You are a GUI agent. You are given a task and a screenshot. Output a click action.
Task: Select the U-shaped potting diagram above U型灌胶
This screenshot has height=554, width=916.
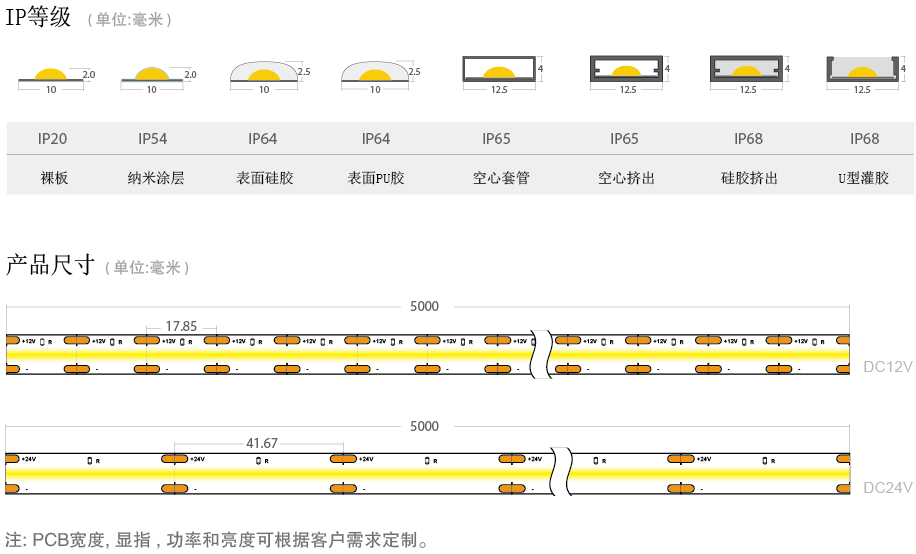point(862,70)
